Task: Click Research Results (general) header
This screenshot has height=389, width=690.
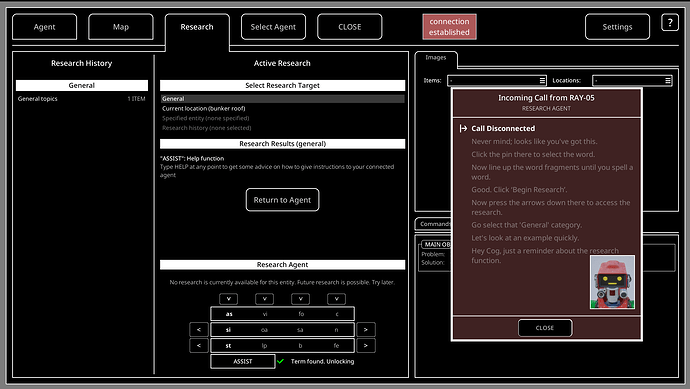Action: [x=283, y=143]
